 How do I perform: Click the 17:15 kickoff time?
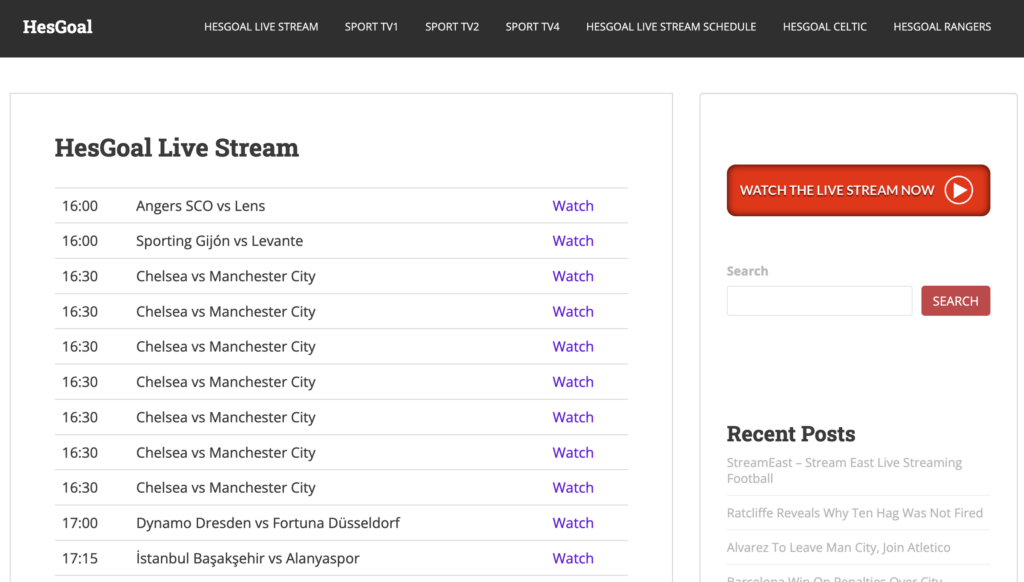(x=80, y=558)
